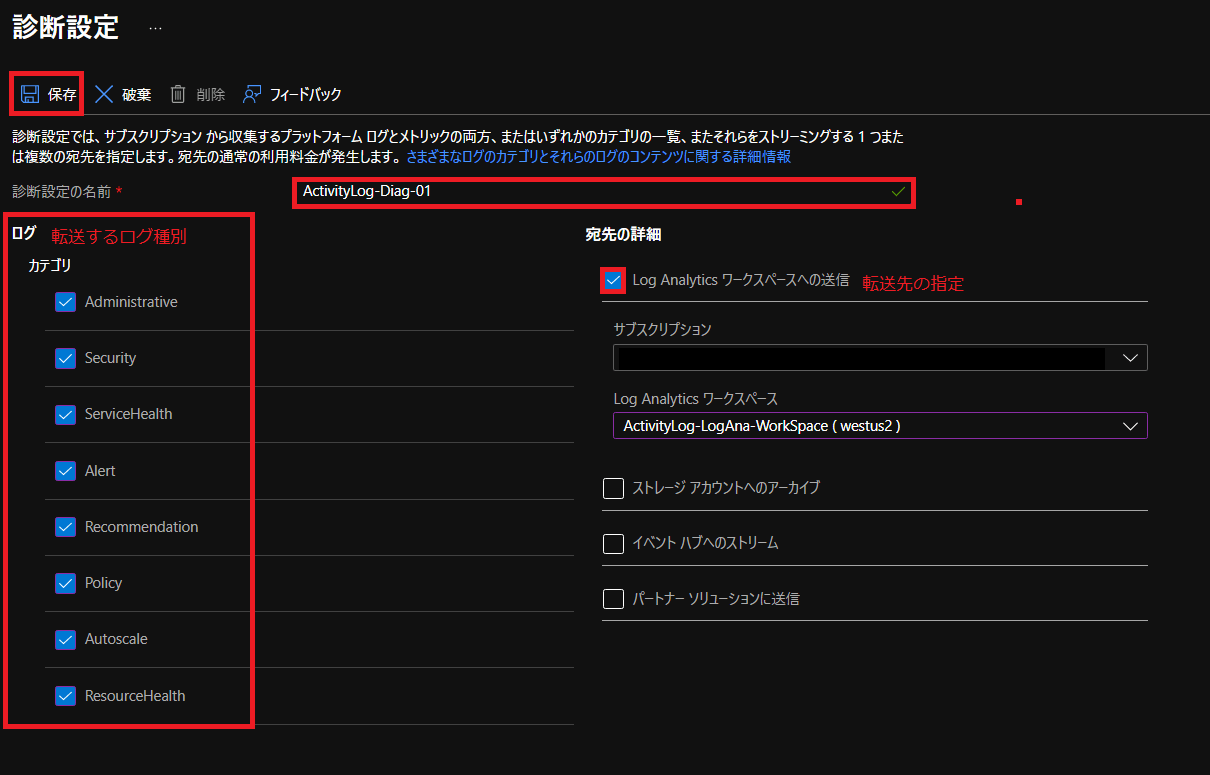1210x775 pixels.
Task: Open the ellipsis menu beside 診断設定 title
Action: pos(155,28)
